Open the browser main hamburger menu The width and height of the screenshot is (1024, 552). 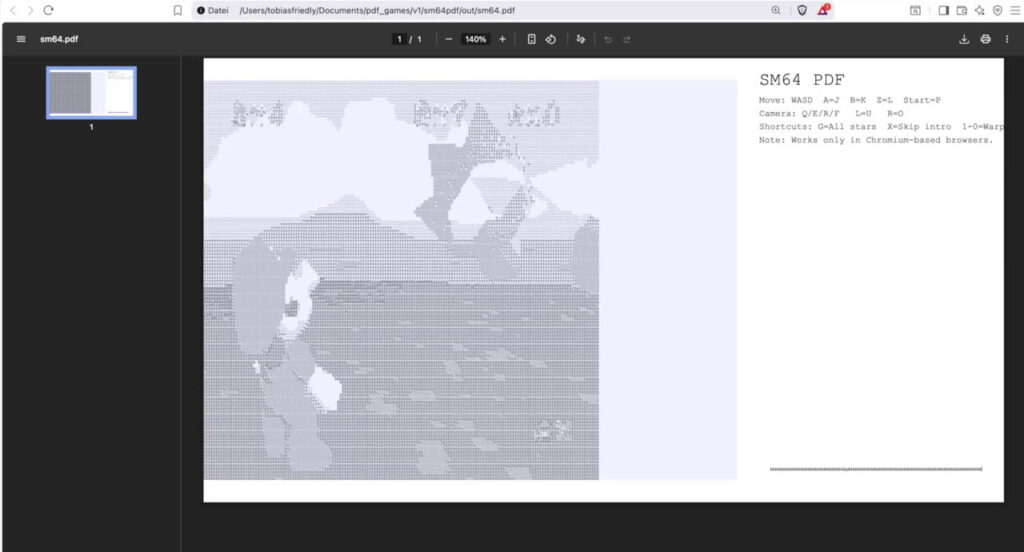pos(1013,10)
